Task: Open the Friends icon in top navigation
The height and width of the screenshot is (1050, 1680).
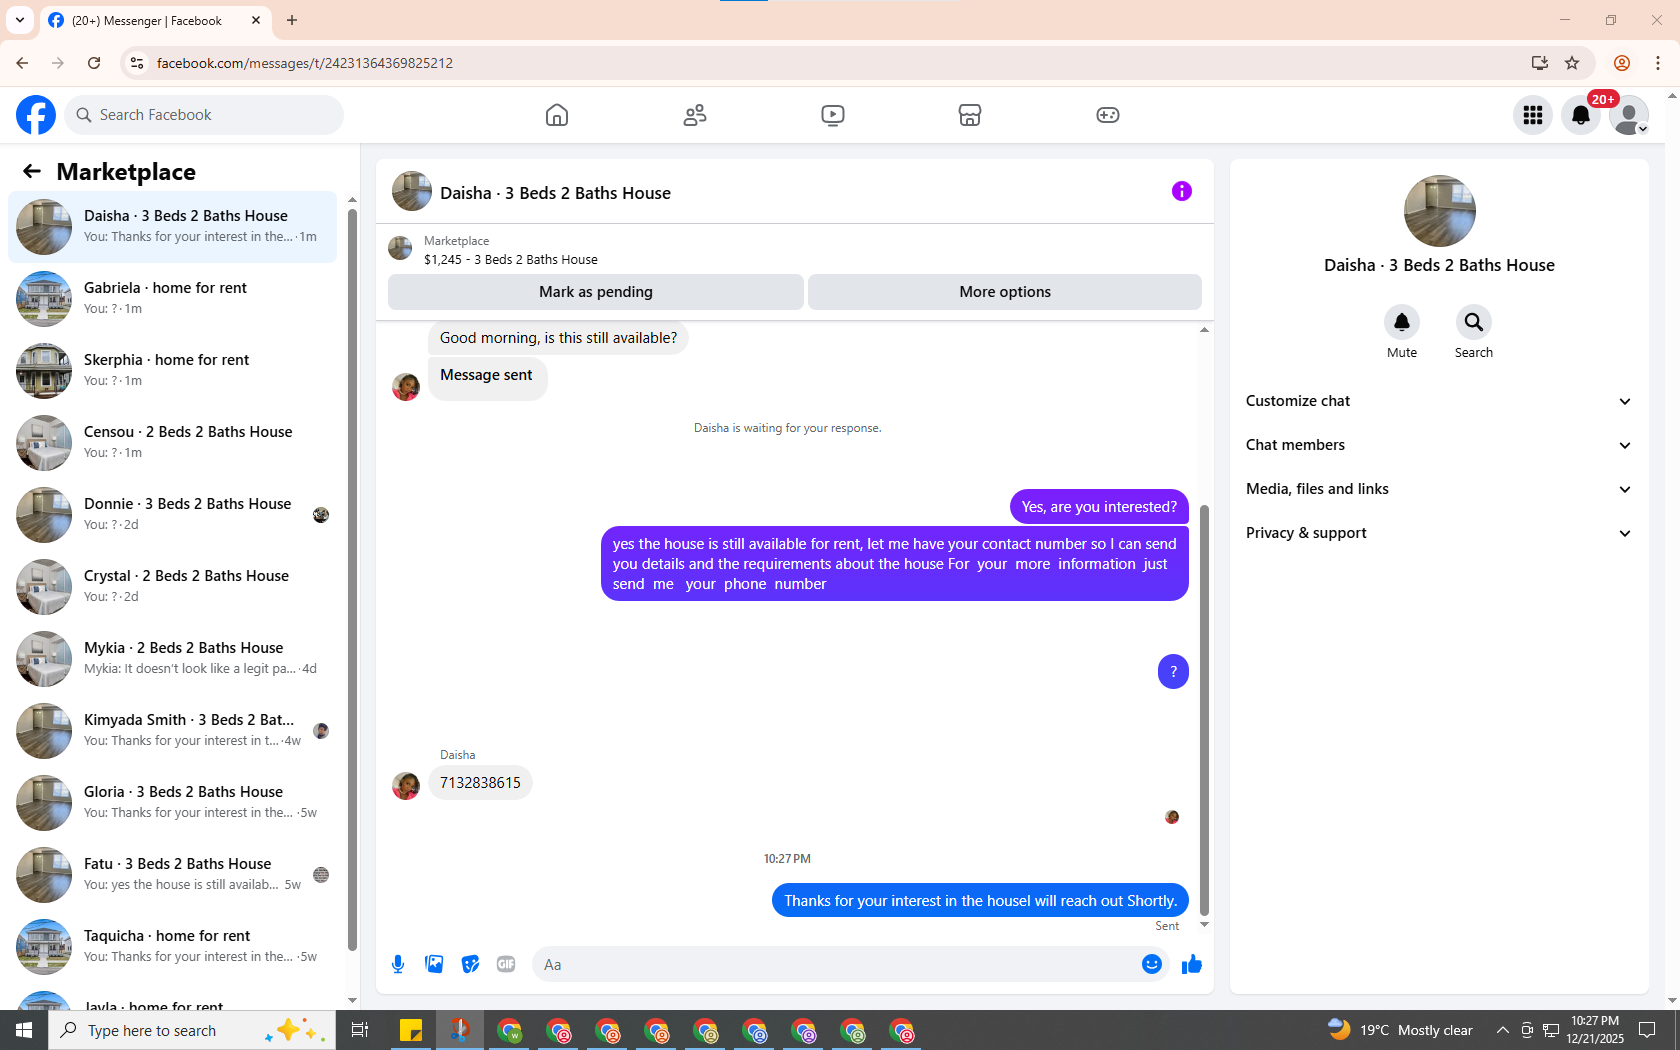Action: coord(695,115)
